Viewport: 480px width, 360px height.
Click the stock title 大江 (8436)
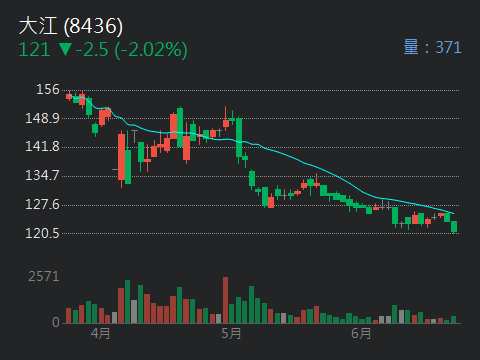click(71, 26)
